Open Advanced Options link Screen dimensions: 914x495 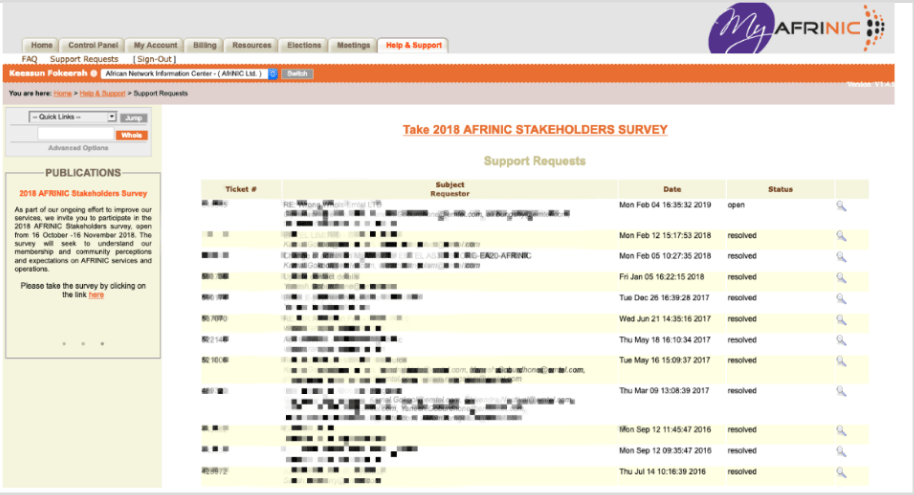(78, 148)
